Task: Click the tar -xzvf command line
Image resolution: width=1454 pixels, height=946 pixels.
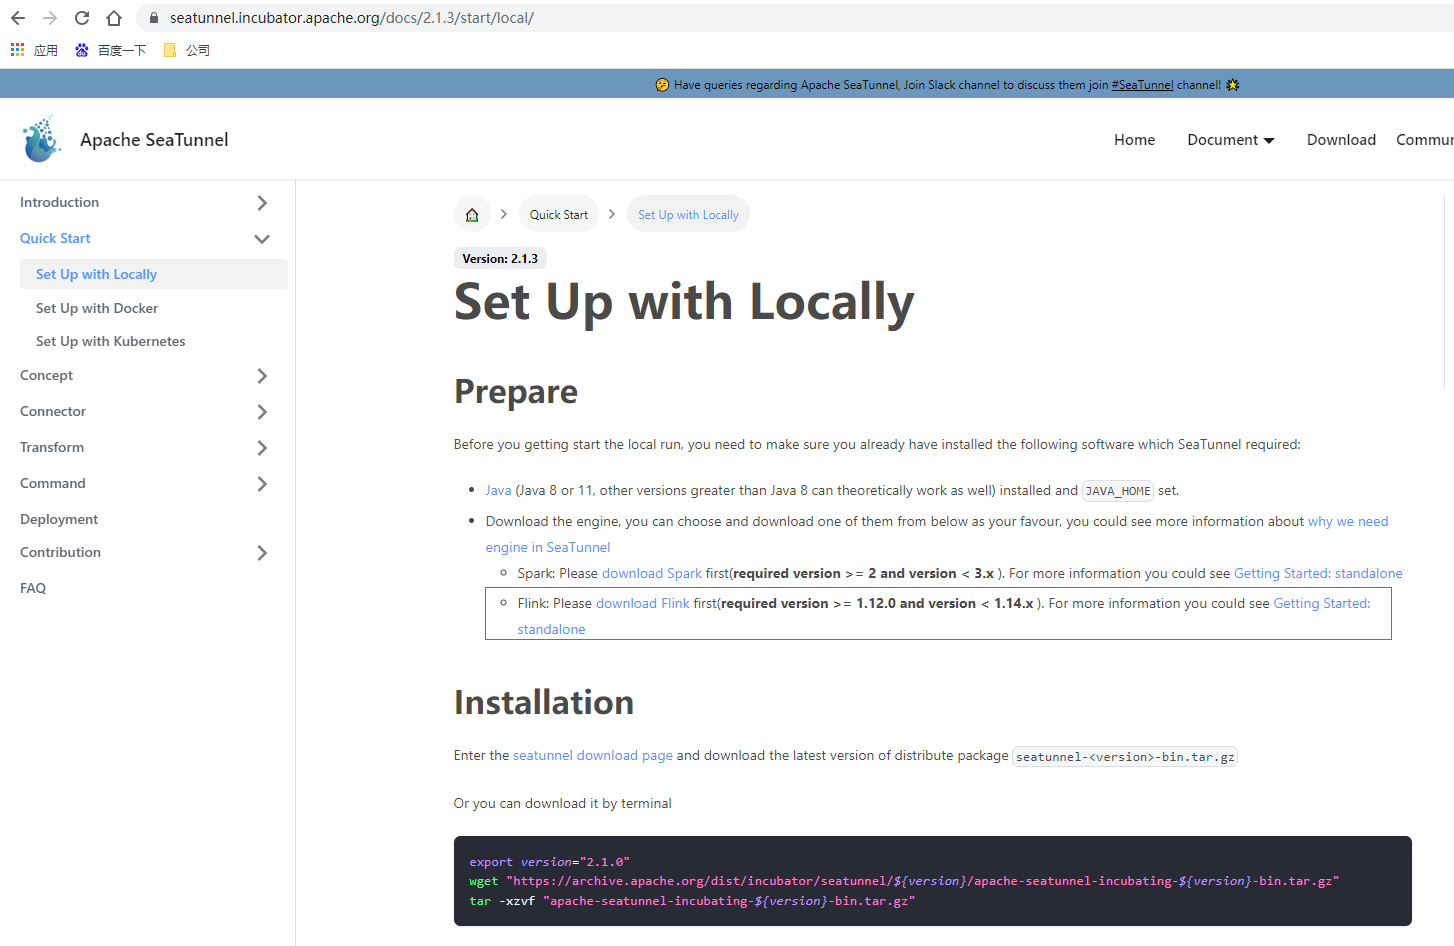Action: pyautogui.click(x=692, y=901)
